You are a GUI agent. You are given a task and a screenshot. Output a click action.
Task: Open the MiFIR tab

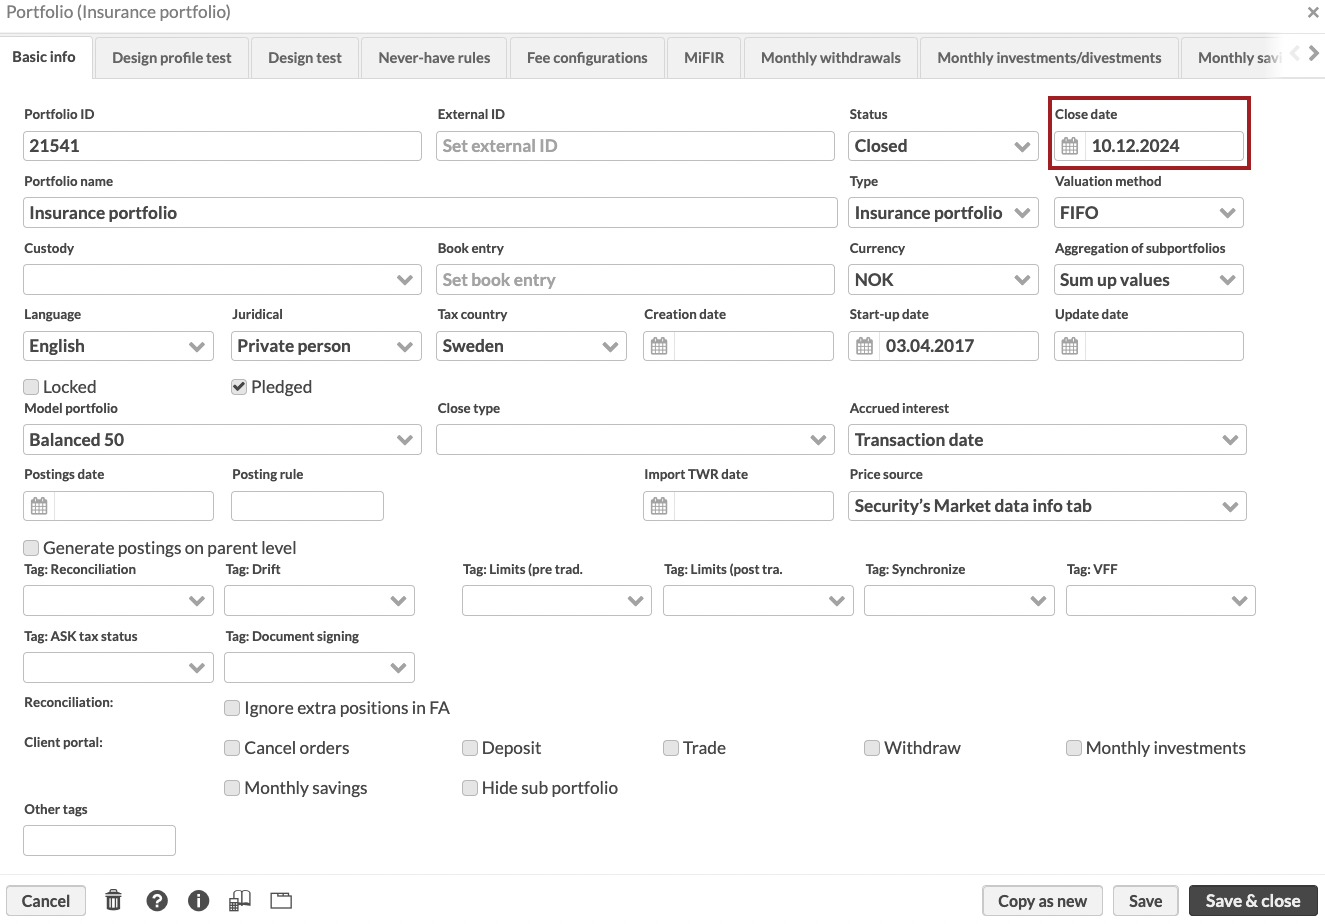click(704, 58)
